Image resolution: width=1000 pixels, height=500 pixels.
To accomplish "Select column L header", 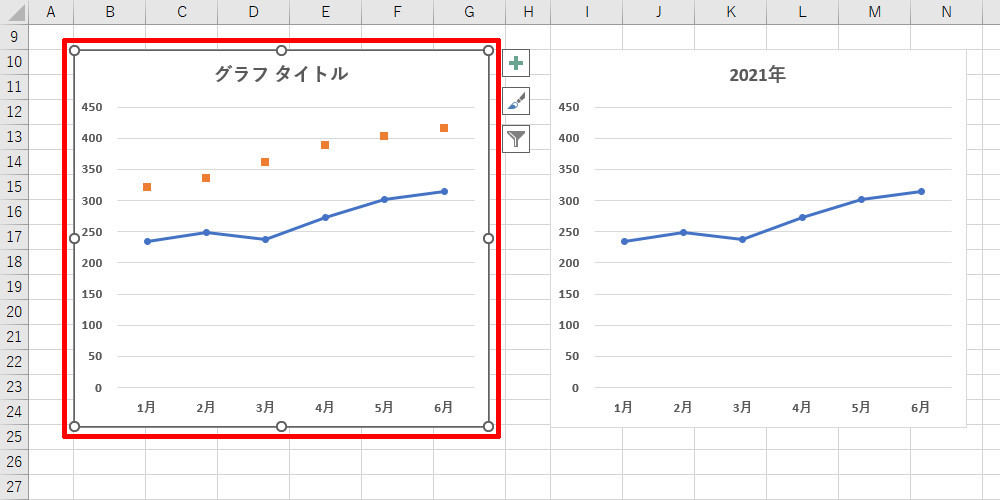I will click(802, 11).
